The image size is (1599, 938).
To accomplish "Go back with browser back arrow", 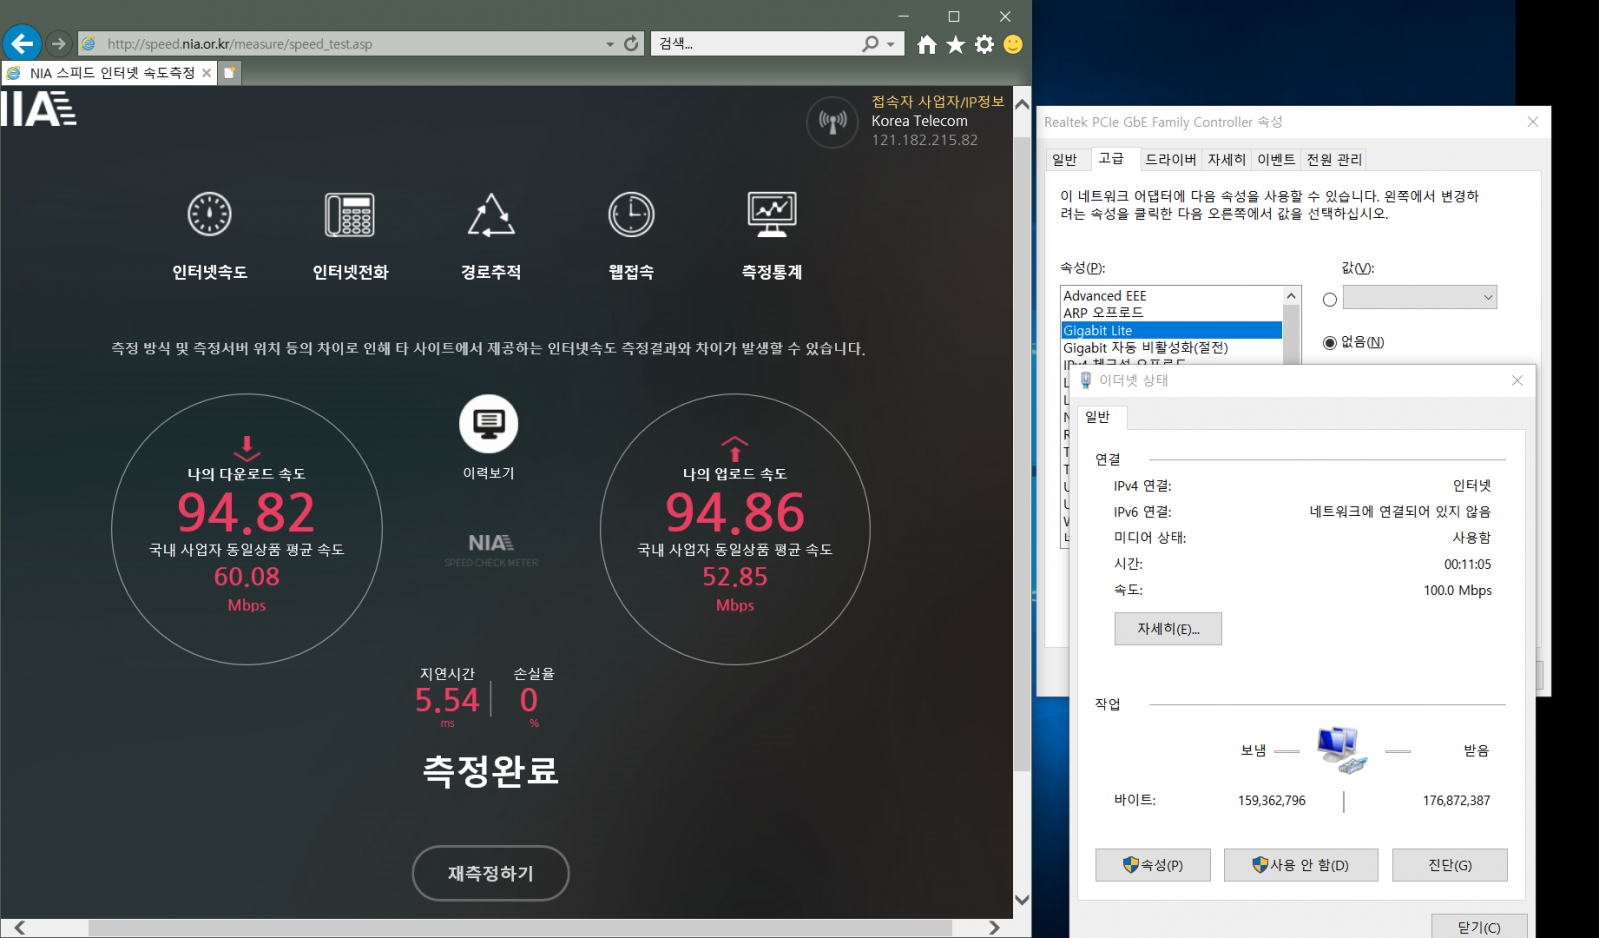I will coord(22,43).
